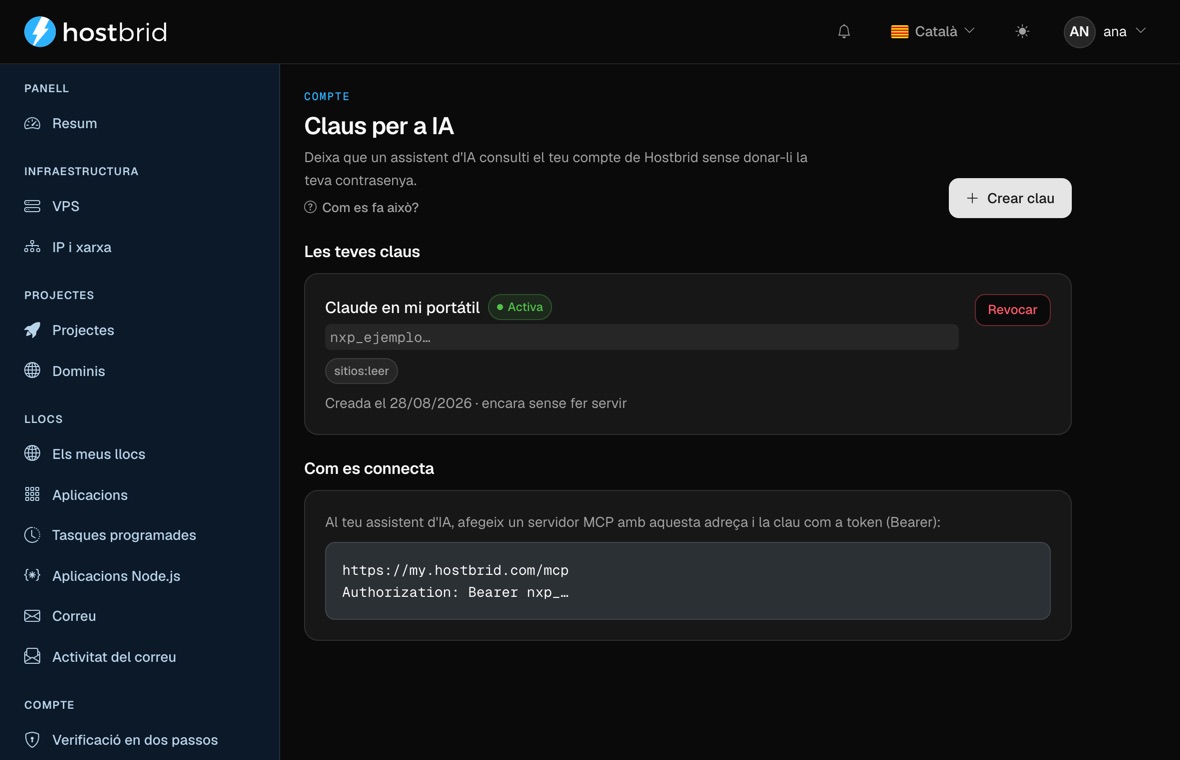Viewport: 1180px width, 760px height.
Task: Click the Crear clau button
Action: tap(1010, 198)
